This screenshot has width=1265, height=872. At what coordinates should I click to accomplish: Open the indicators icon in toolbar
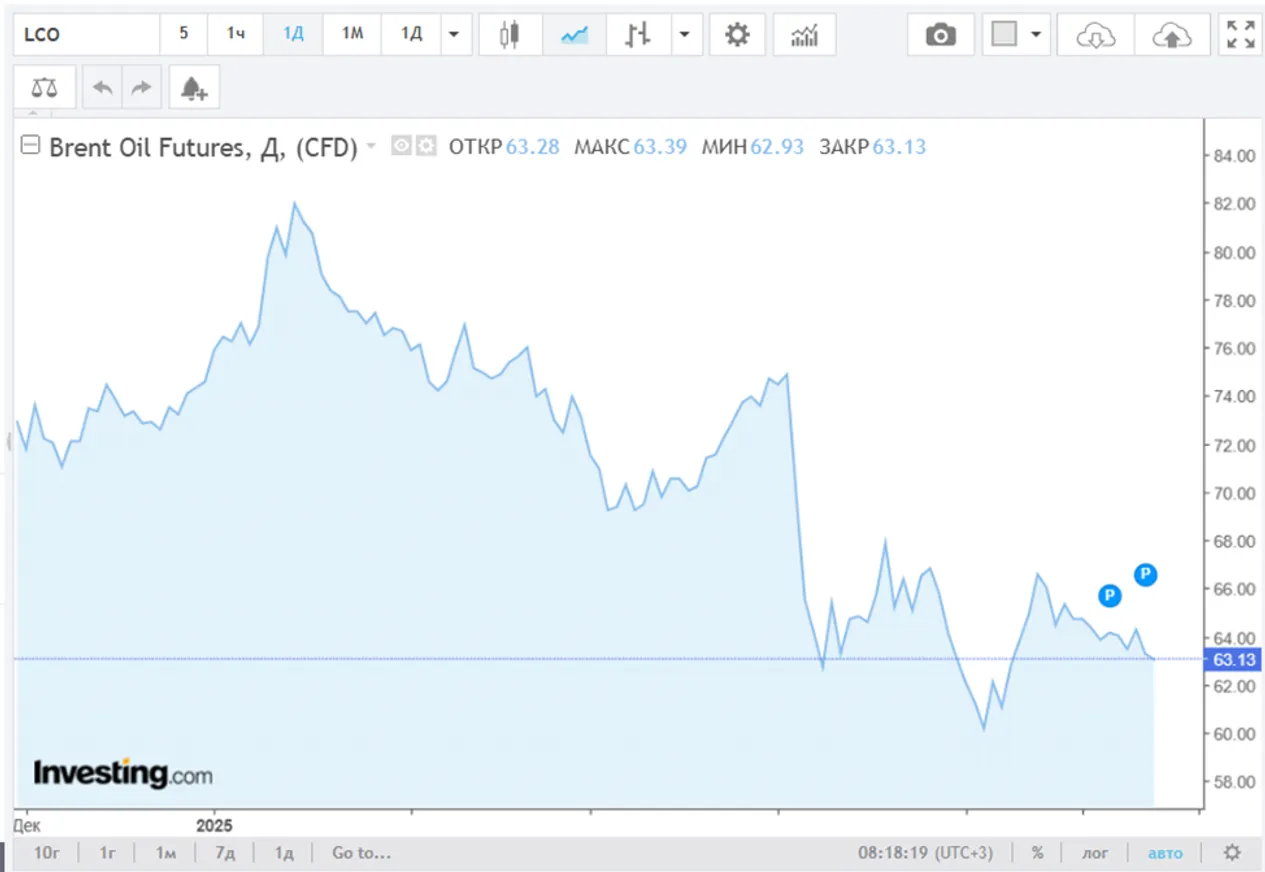point(803,35)
